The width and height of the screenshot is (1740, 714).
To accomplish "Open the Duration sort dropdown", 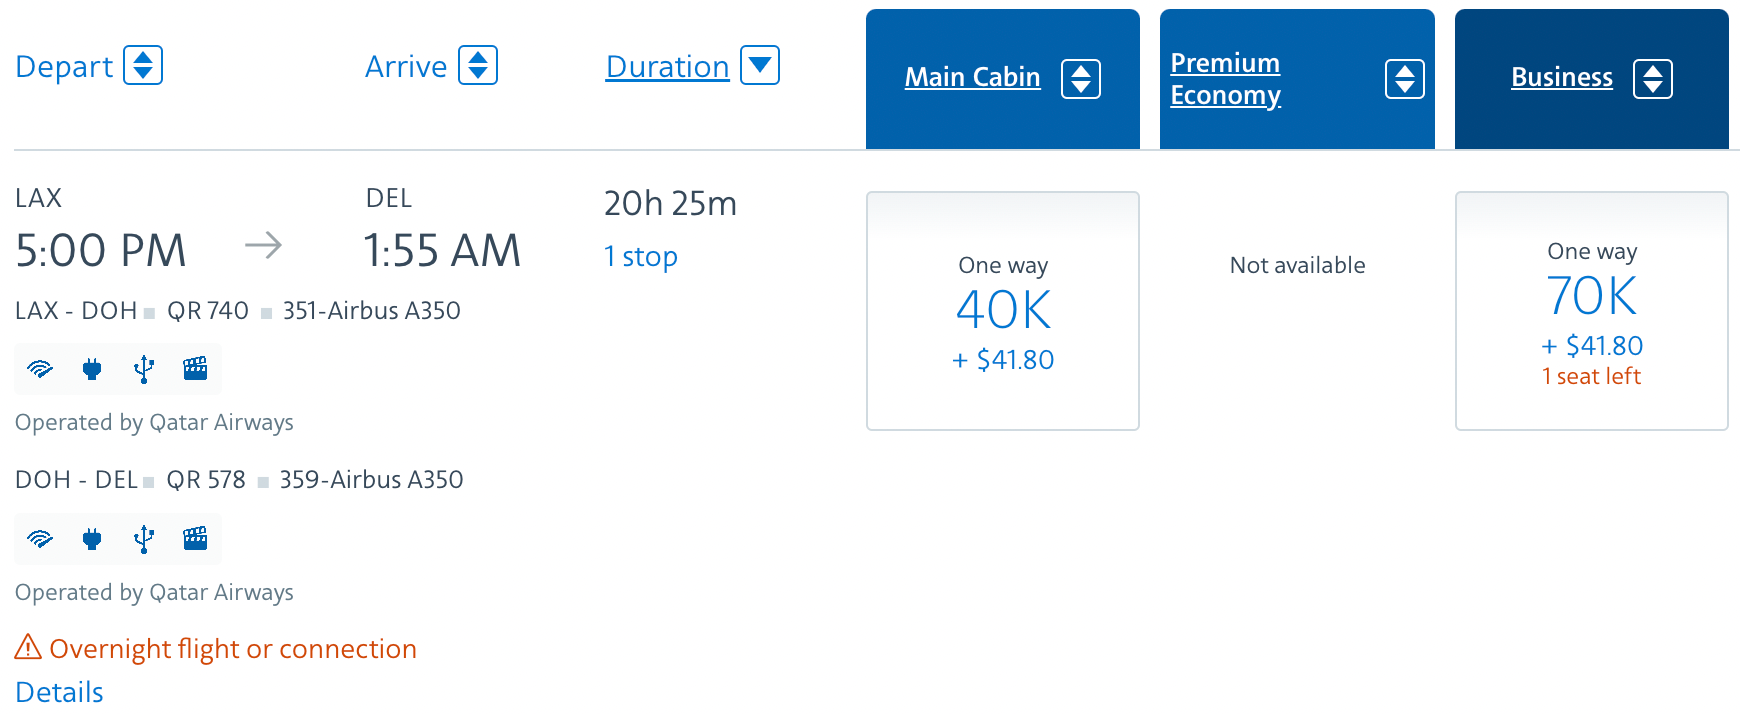I will (x=760, y=65).
